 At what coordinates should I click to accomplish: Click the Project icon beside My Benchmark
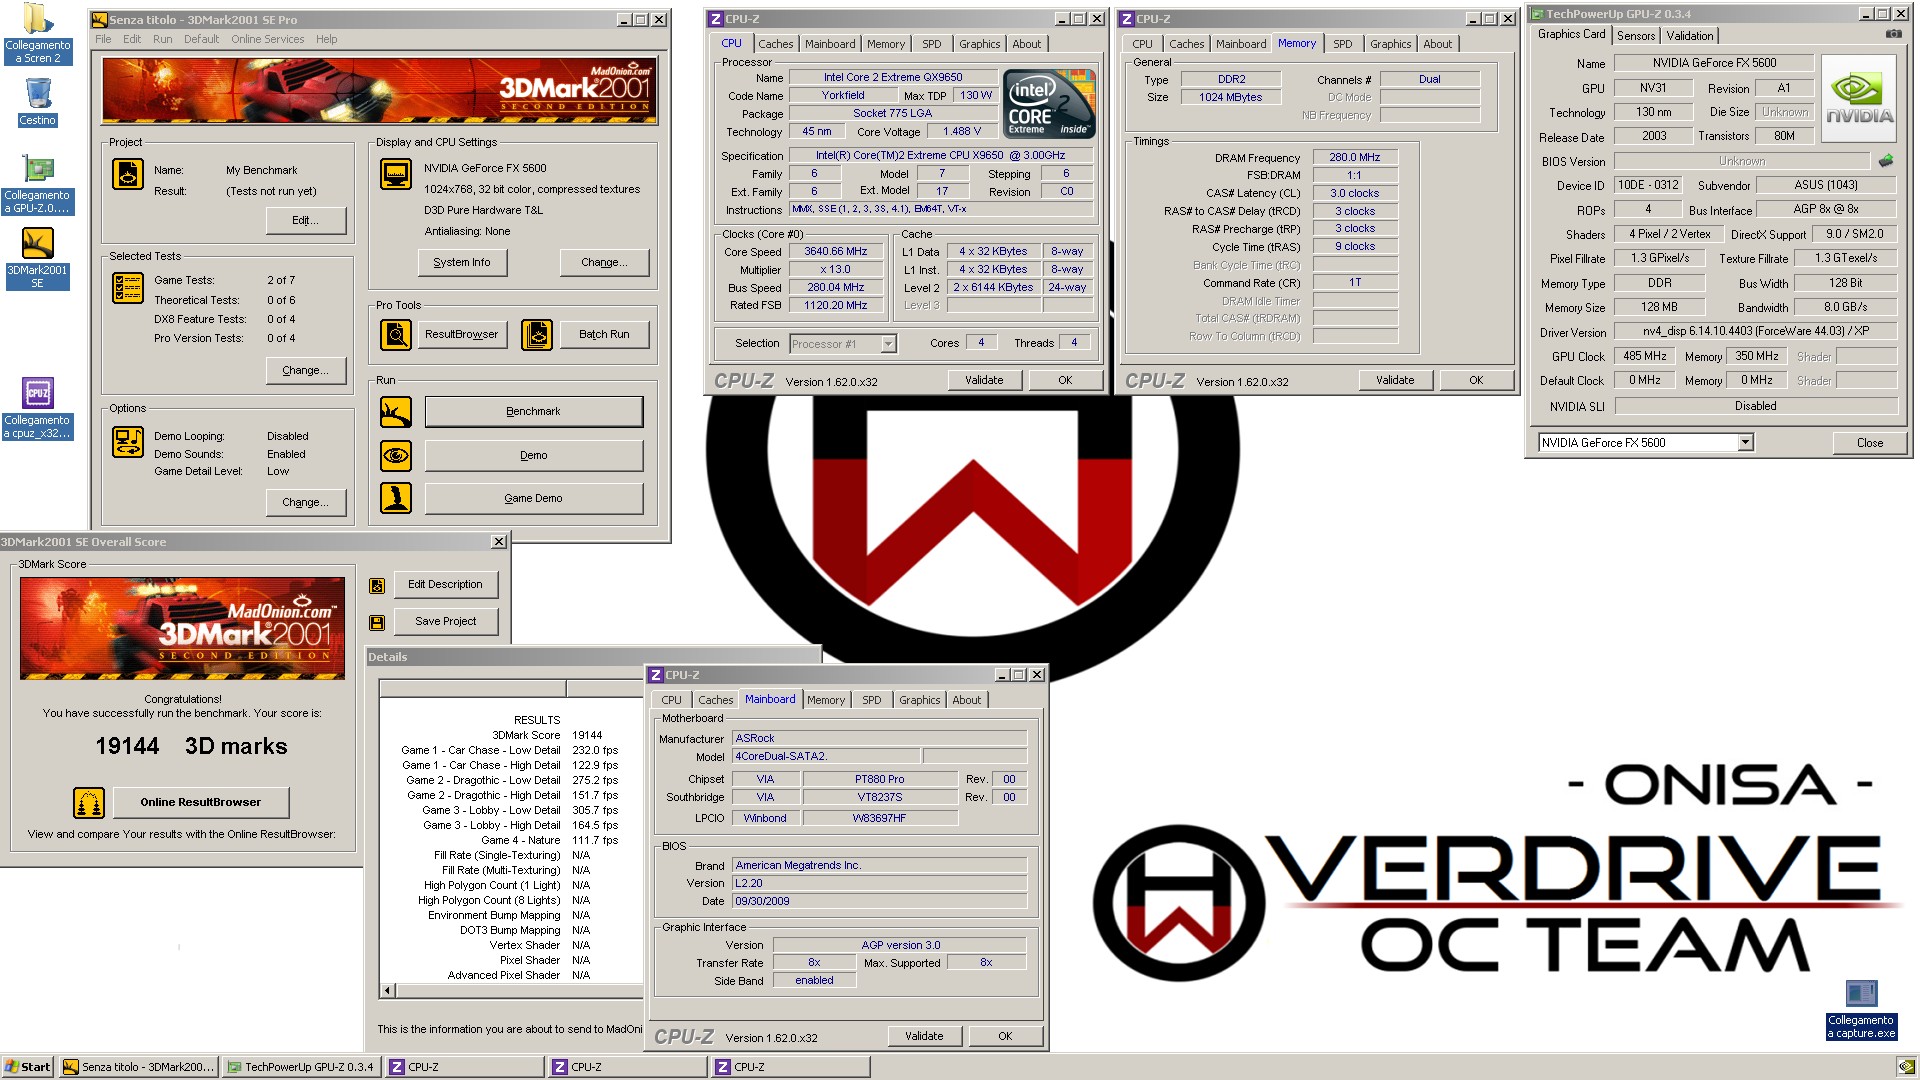tap(128, 174)
